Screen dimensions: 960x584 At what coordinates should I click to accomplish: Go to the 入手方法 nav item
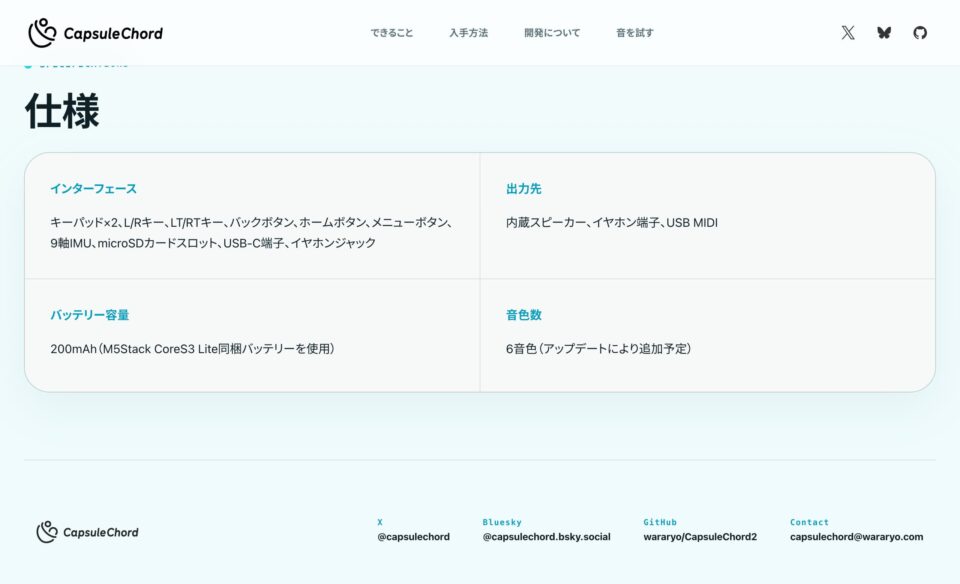click(x=468, y=32)
